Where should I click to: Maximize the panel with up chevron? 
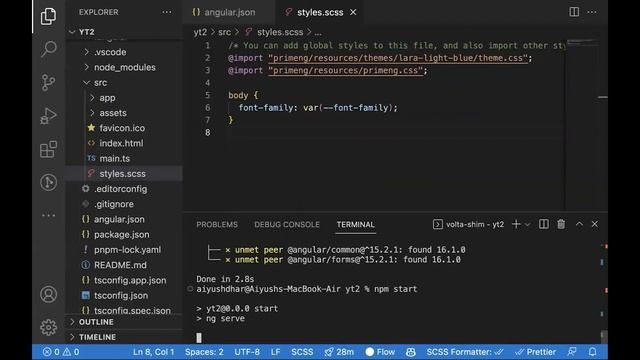click(x=579, y=224)
